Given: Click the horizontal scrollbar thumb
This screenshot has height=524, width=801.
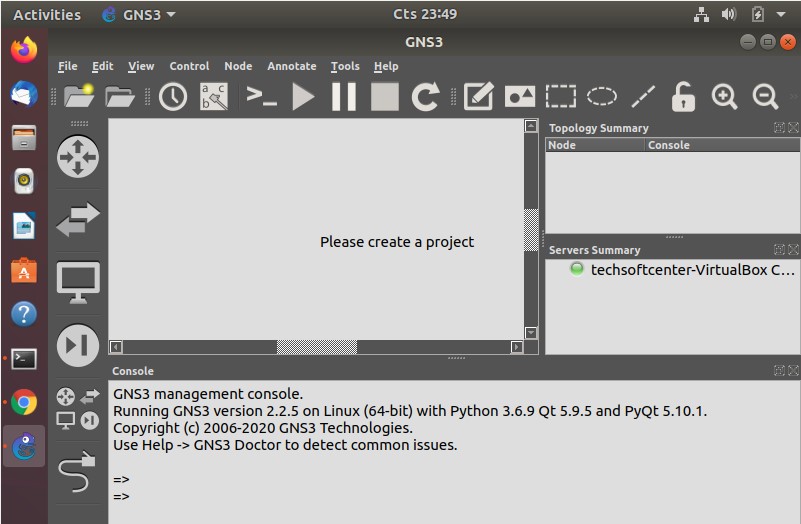Looking at the screenshot, I should 317,347.
